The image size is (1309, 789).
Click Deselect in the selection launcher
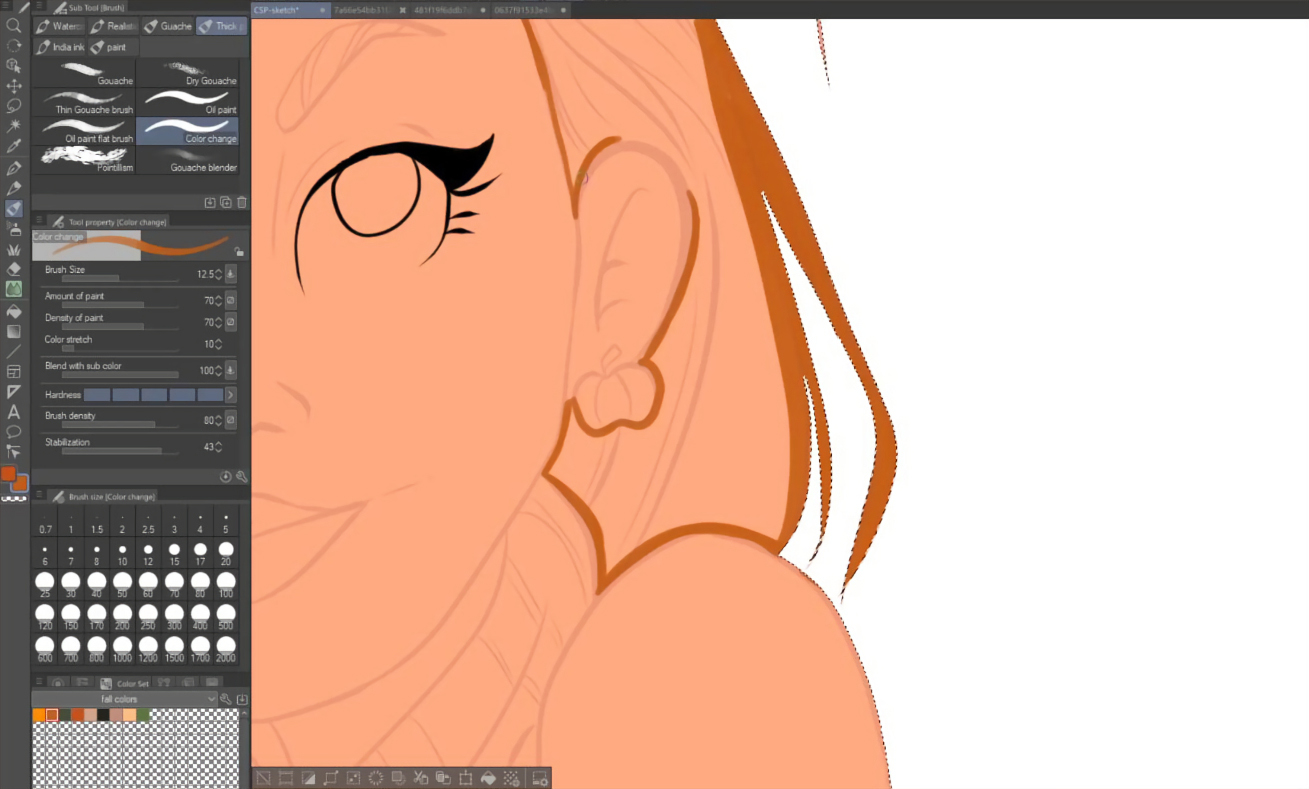point(263,778)
